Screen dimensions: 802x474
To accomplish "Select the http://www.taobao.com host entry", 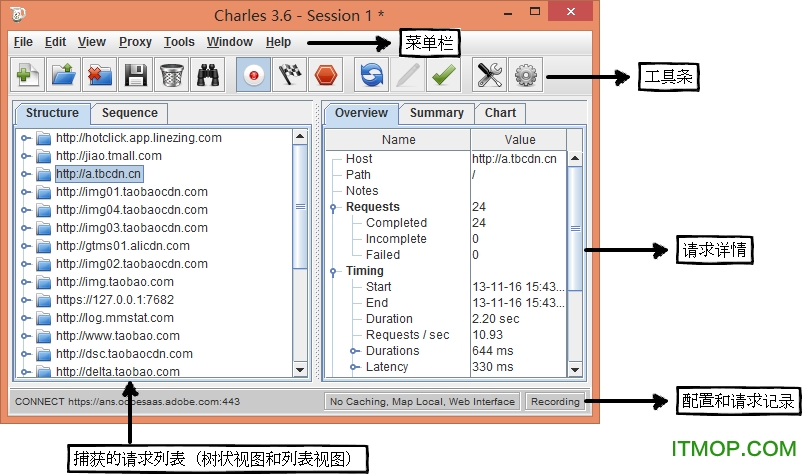I will pos(117,336).
